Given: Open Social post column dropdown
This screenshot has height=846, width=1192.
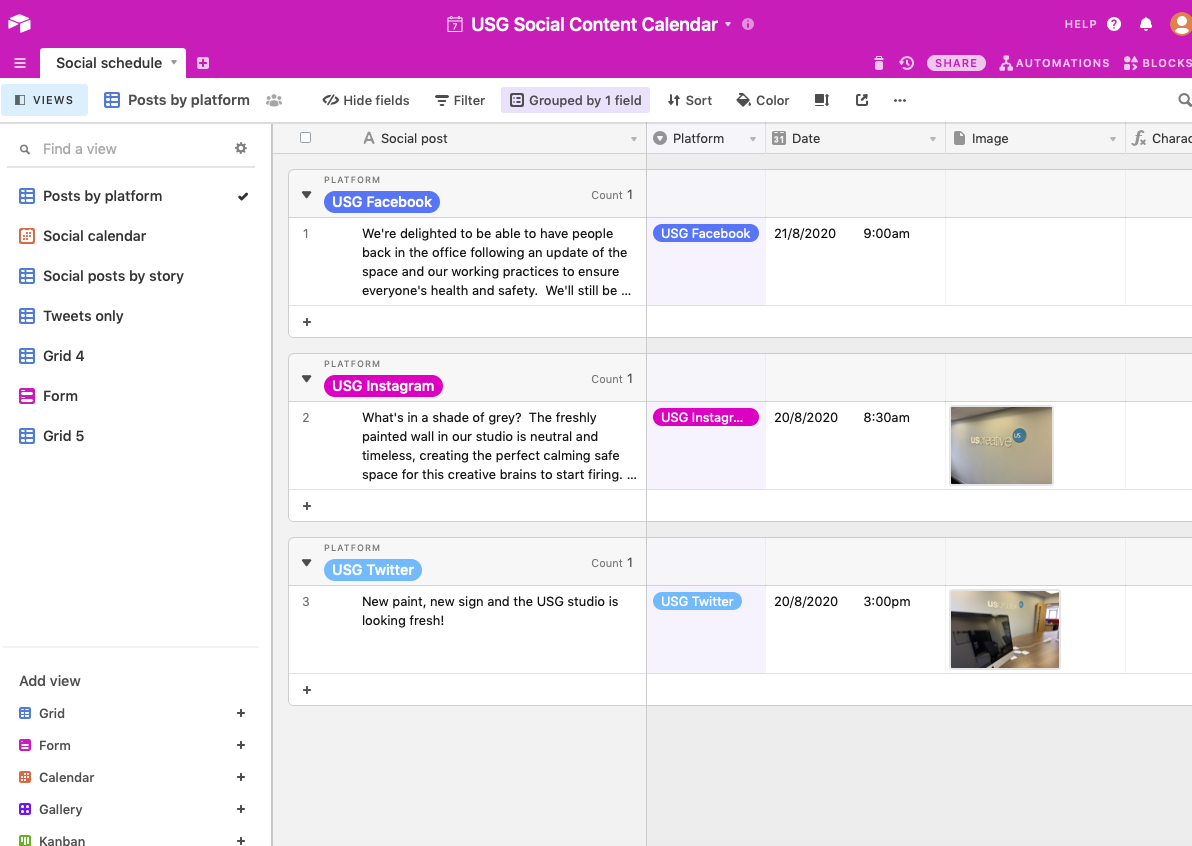Looking at the screenshot, I should click(x=634, y=139).
